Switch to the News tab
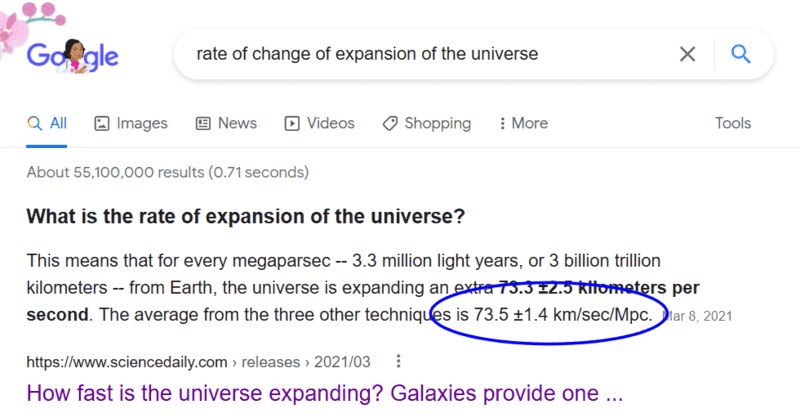The width and height of the screenshot is (800, 418). coord(237,124)
